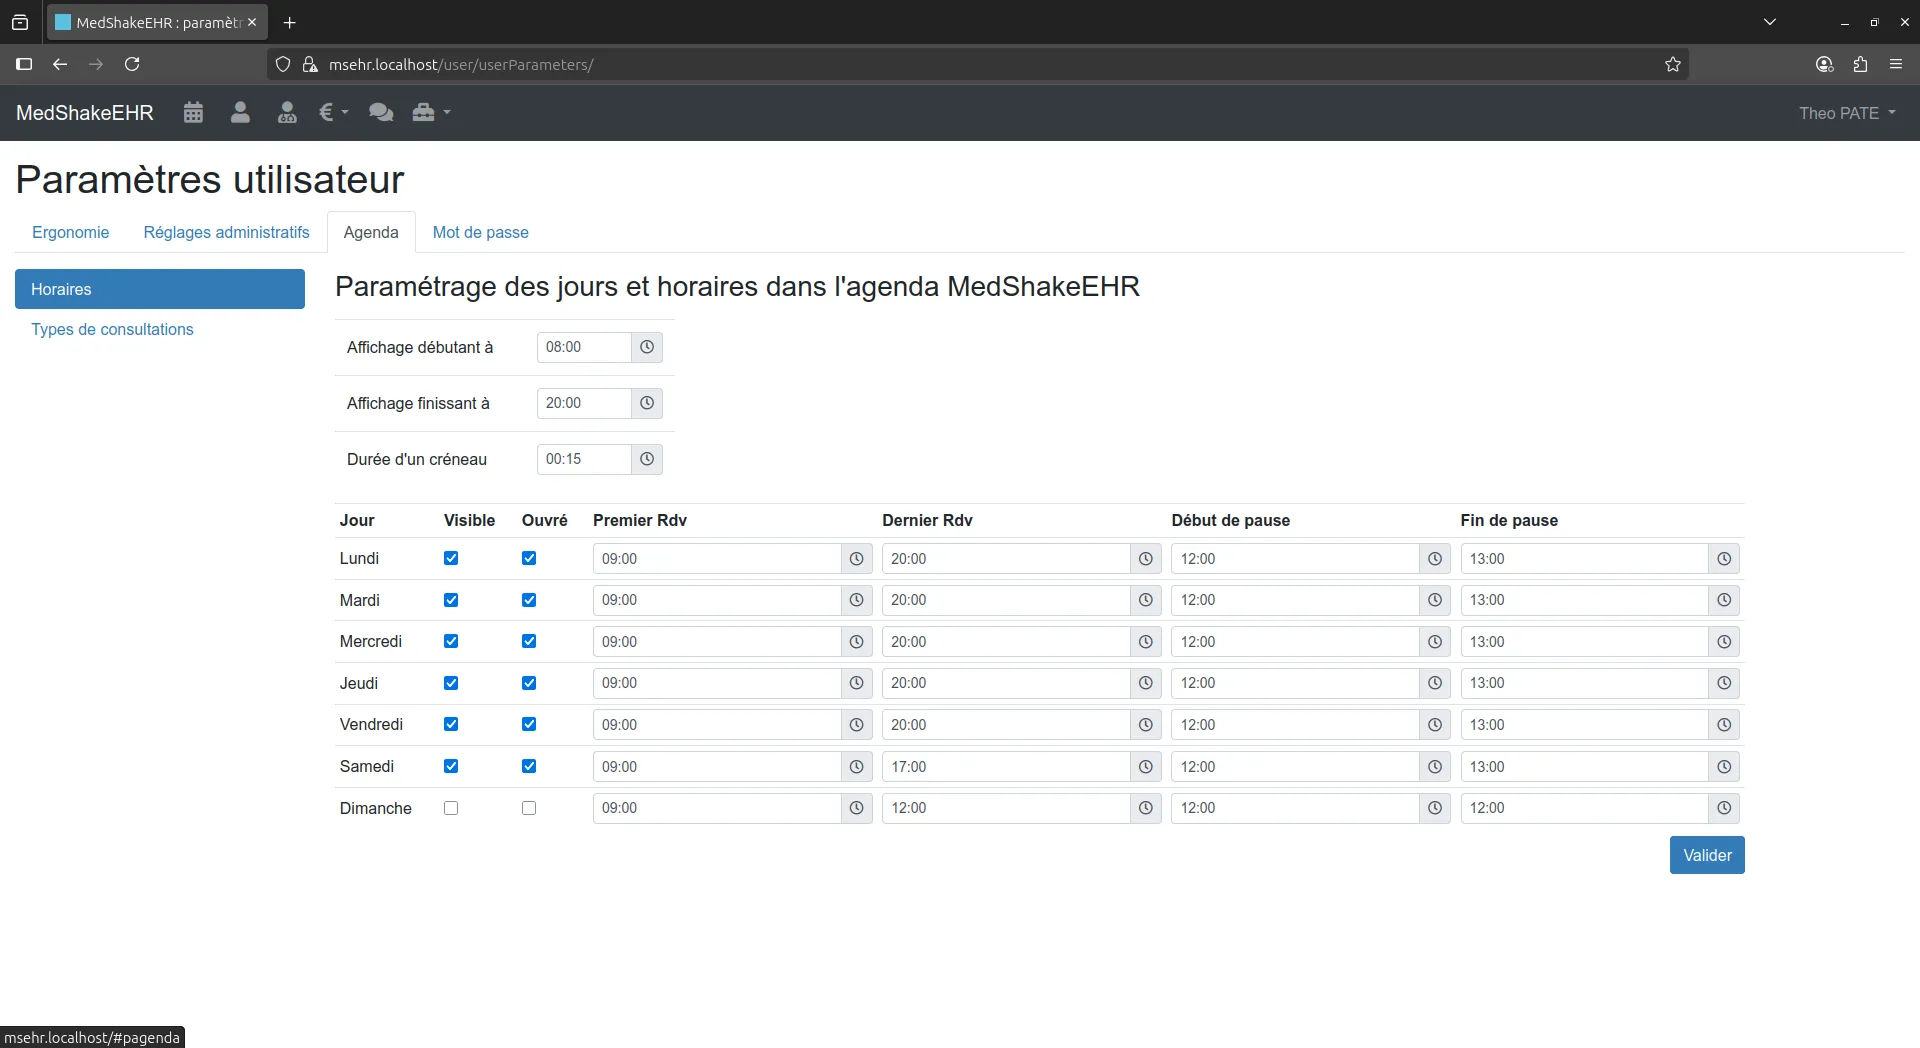Uncheck Ouvré checkbox for Samedi
Screen dimensions: 1920x1048
tap(529, 766)
